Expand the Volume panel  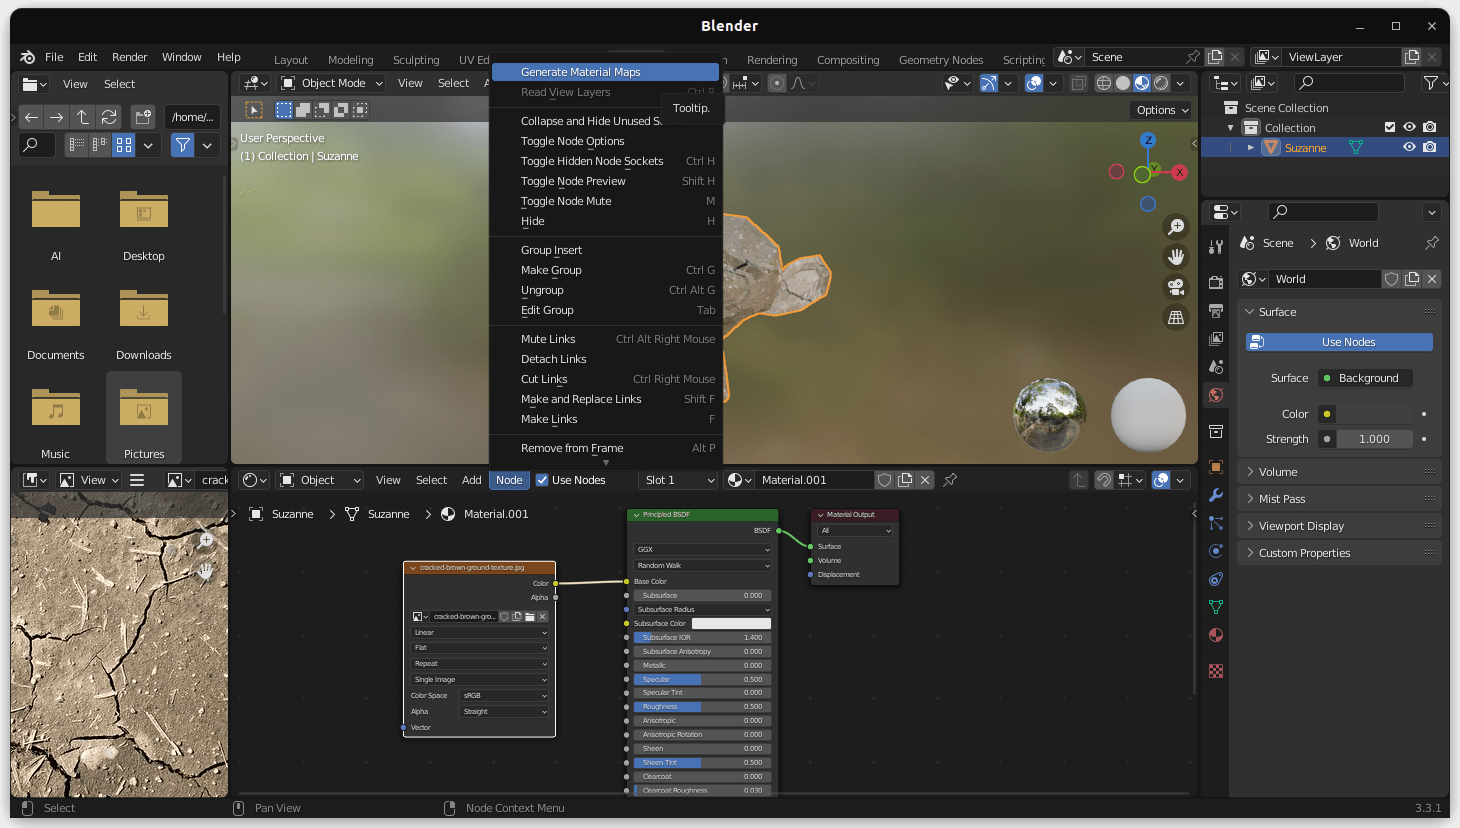[1339, 472]
